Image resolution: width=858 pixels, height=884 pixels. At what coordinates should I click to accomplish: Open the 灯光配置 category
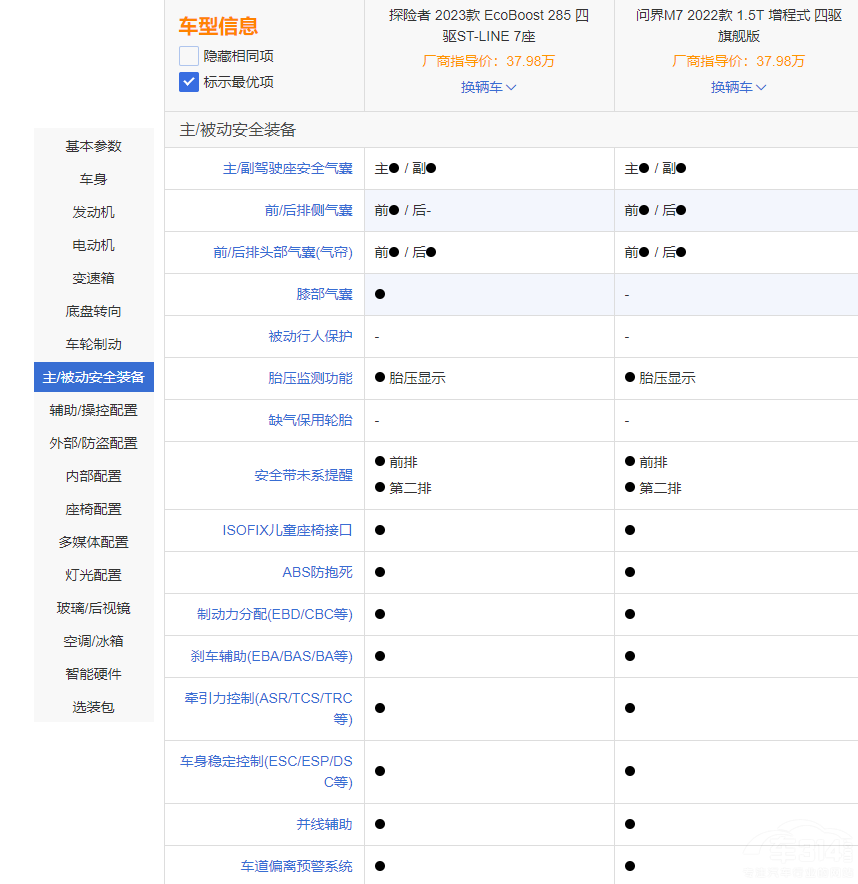tap(93, 575)
